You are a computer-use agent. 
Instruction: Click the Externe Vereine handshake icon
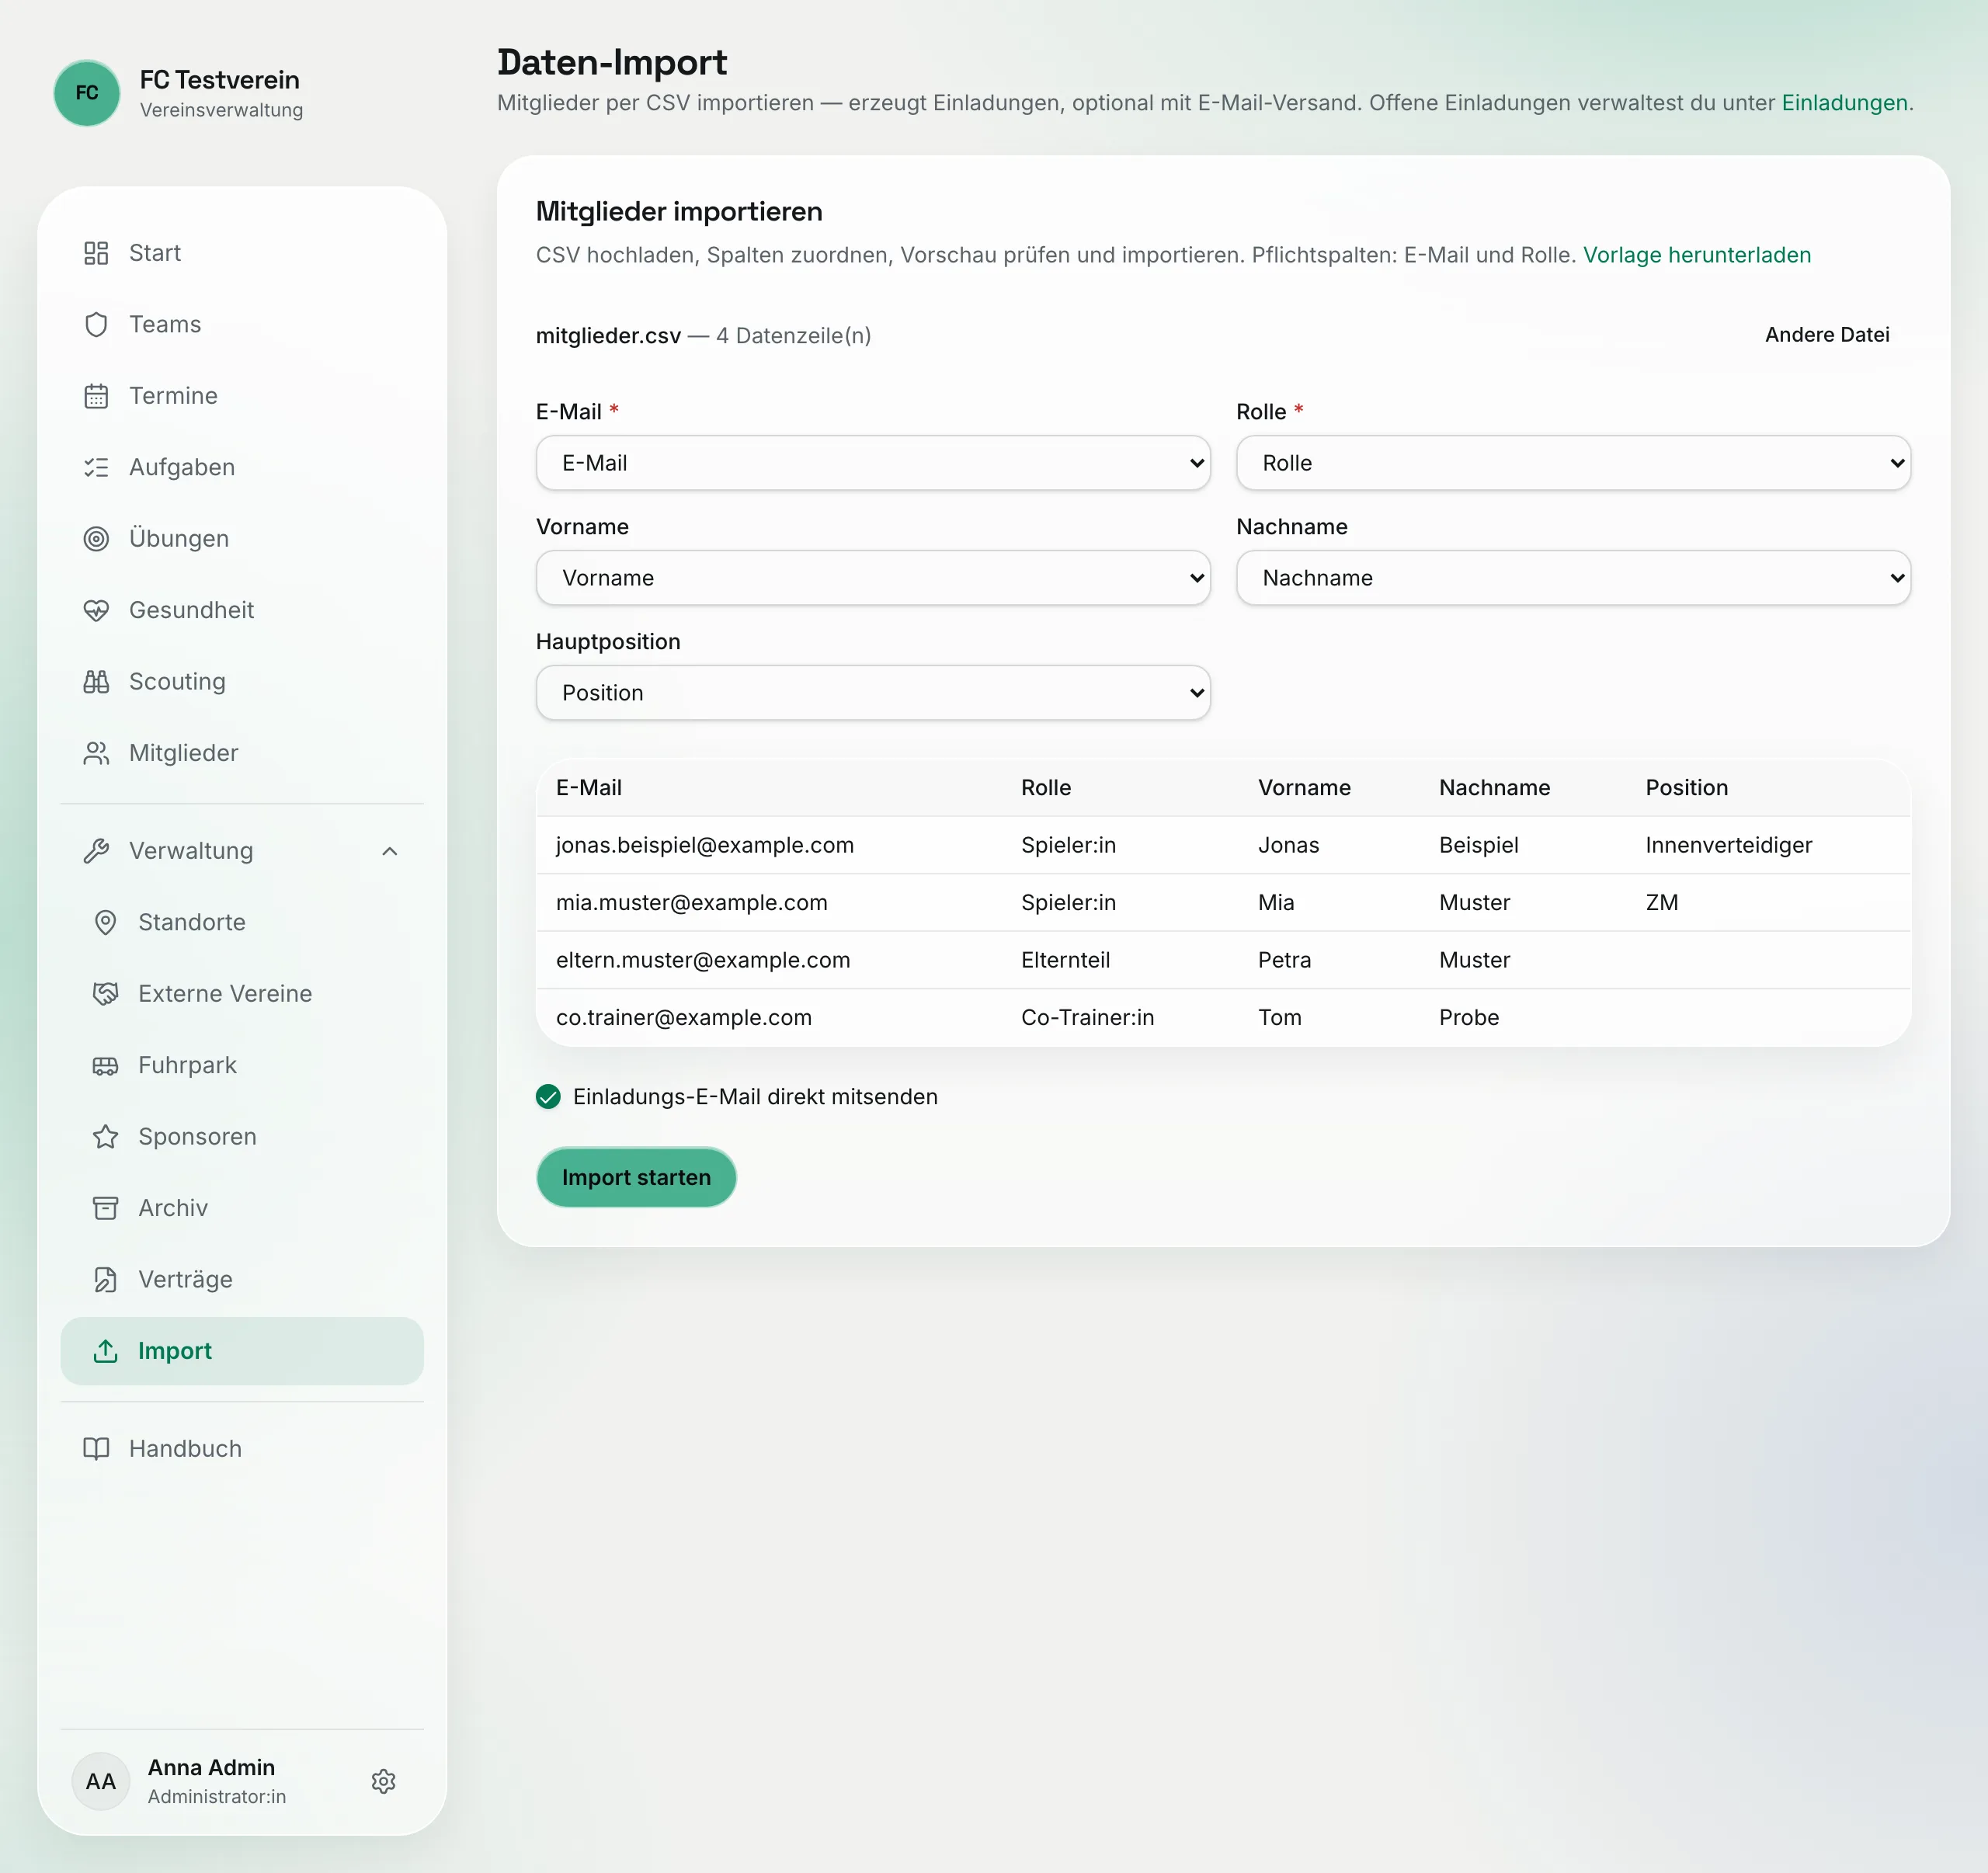(105, 994)
